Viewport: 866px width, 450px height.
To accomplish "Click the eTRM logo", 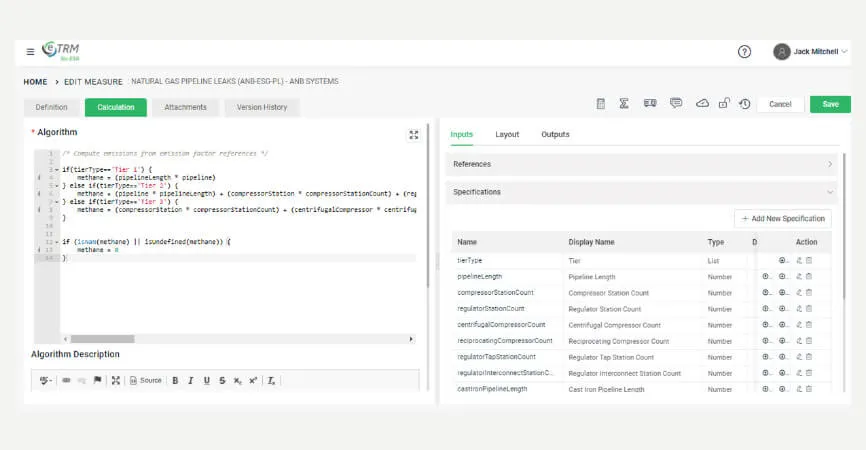I will click(61, 50).
